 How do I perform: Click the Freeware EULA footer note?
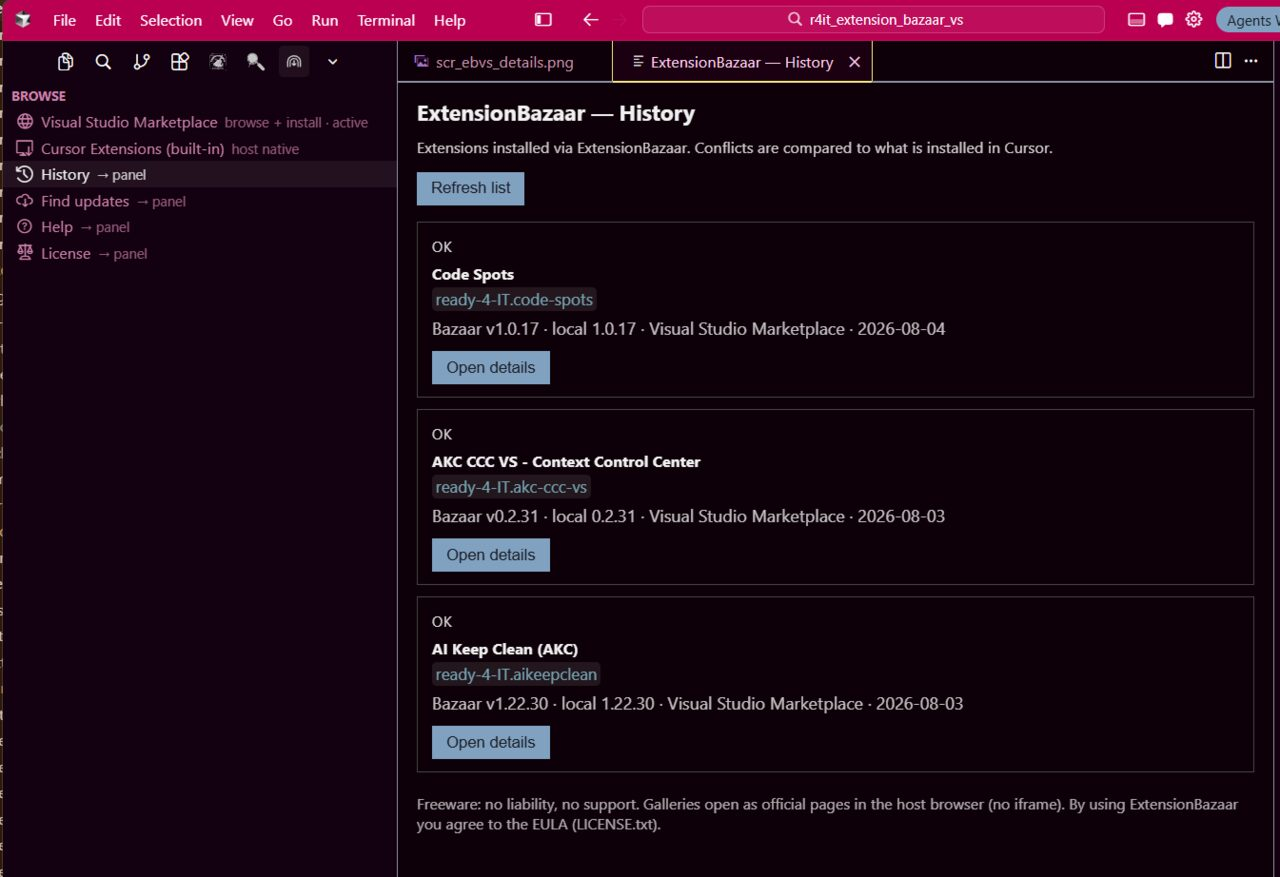click(x=827, y=814)
